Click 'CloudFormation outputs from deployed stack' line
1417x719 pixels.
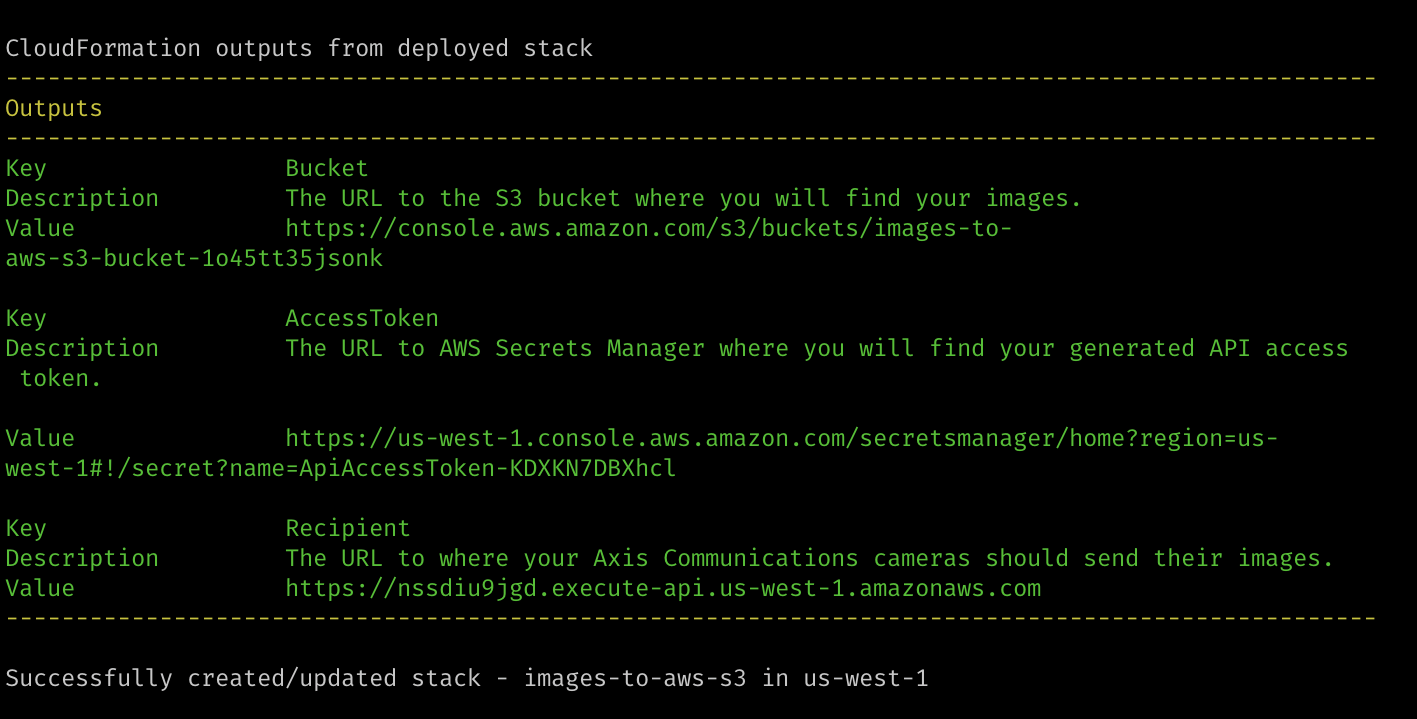tap(299, 49)
